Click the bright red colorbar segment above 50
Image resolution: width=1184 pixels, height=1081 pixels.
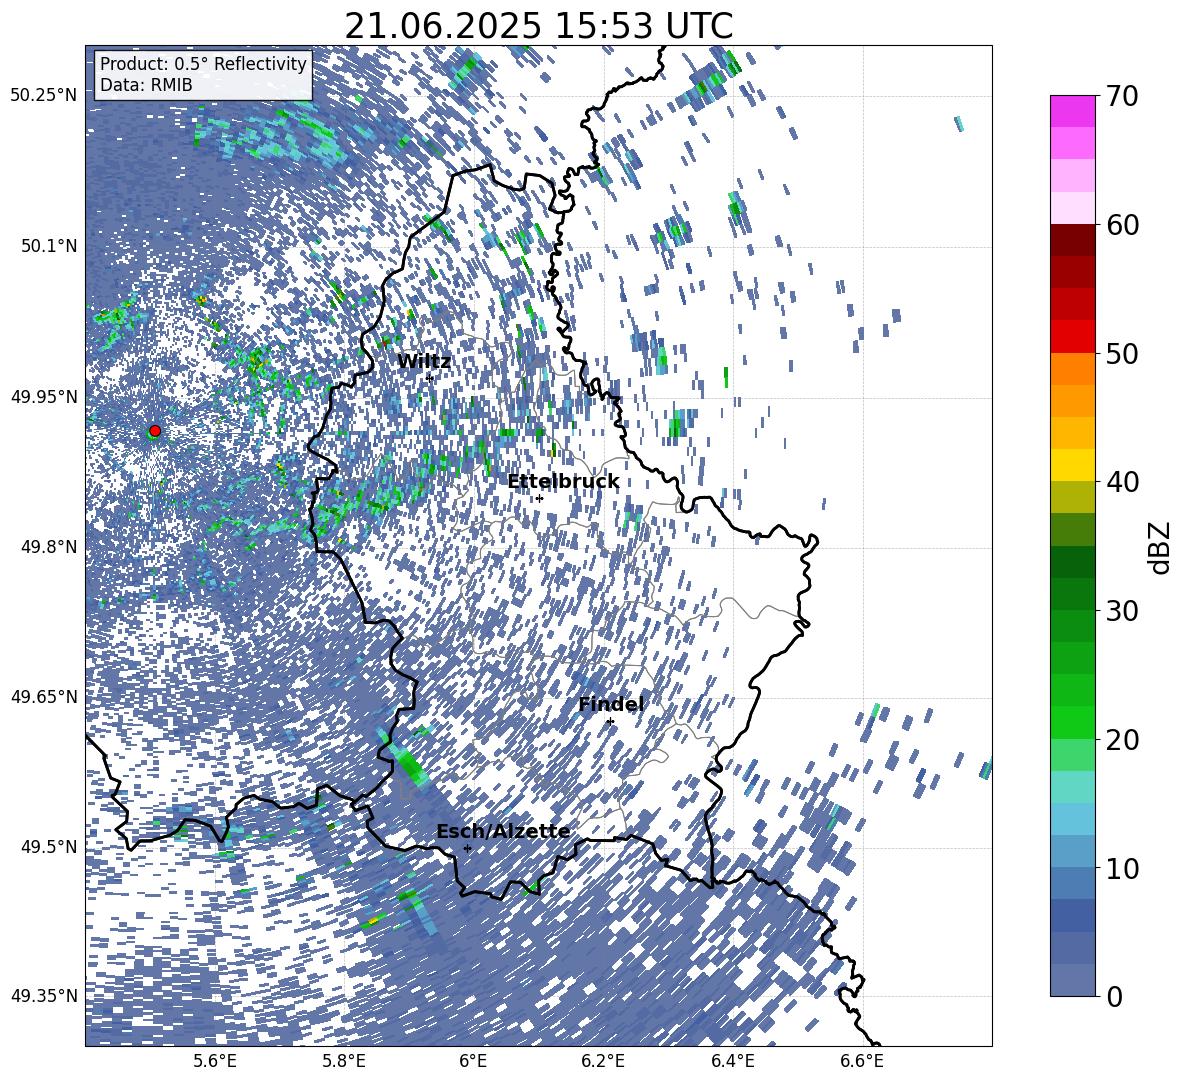pyautogui.click(x=1072, y=337)
